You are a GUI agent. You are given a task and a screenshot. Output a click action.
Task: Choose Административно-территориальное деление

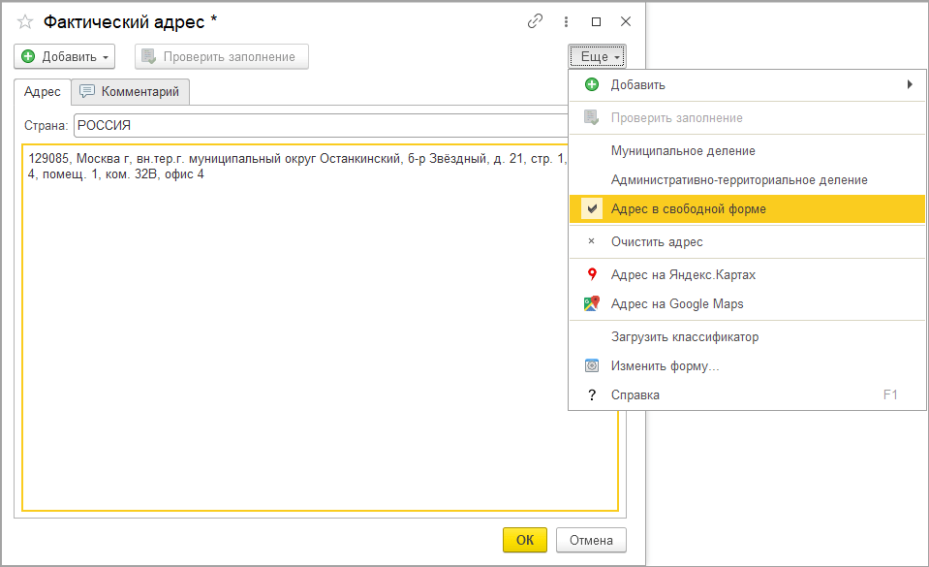747,180
